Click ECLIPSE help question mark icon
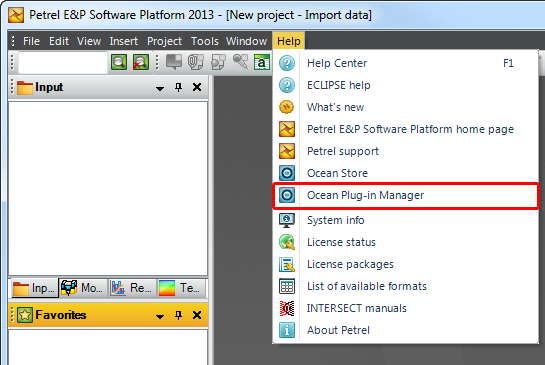 (x=287, y=85)
